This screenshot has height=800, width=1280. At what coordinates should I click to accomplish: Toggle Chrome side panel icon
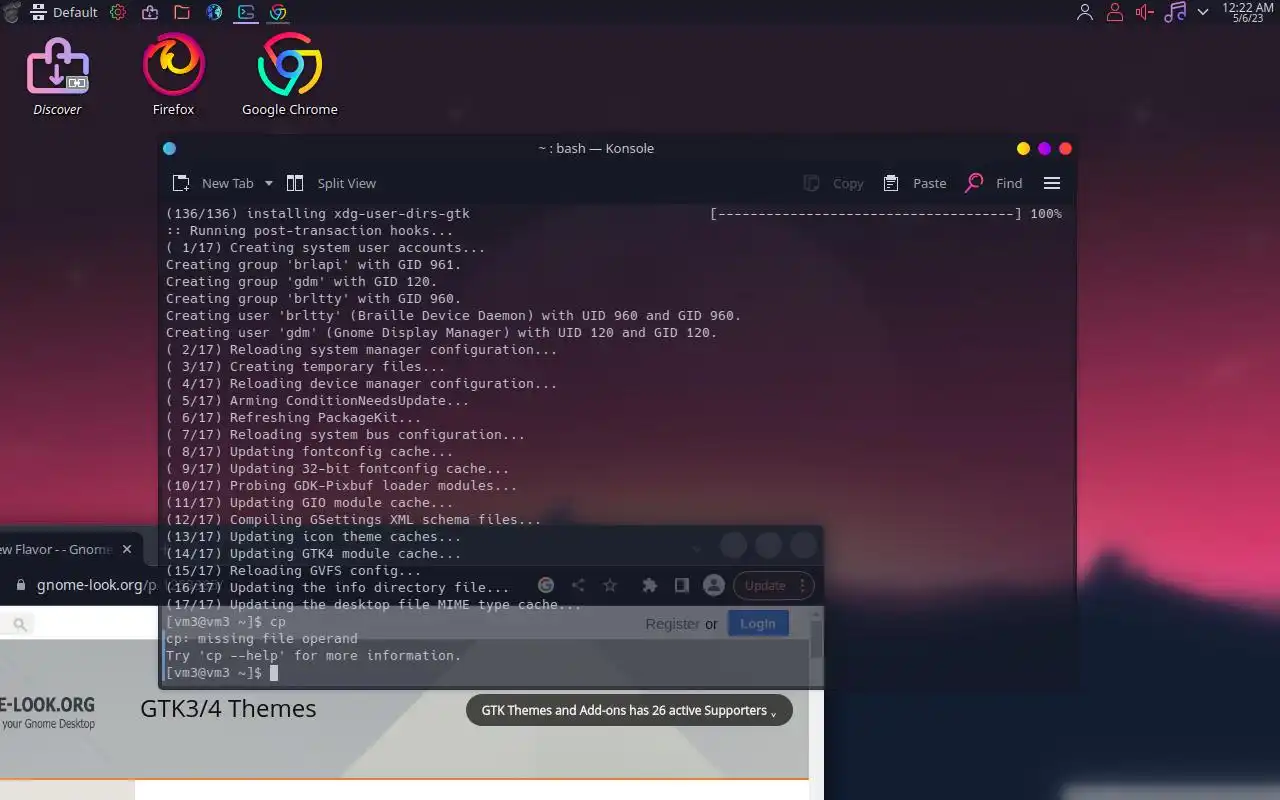coord(681,585)
